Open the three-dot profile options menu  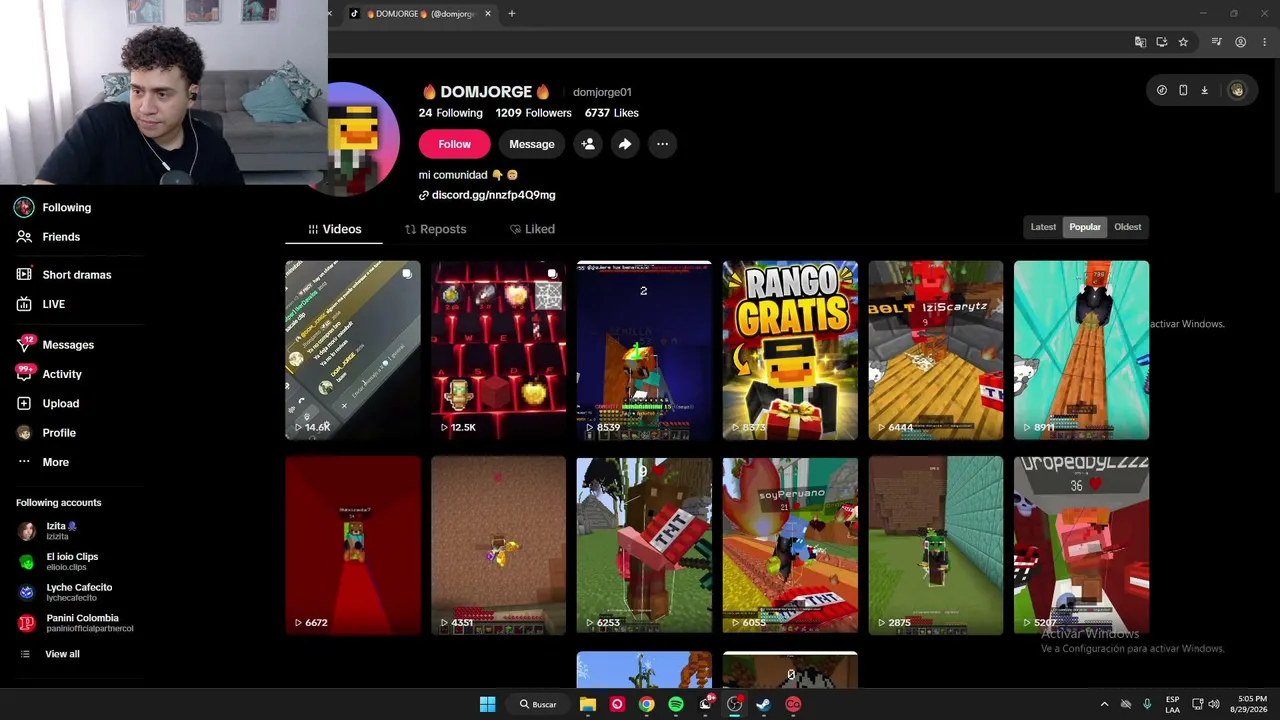[662, 144]
